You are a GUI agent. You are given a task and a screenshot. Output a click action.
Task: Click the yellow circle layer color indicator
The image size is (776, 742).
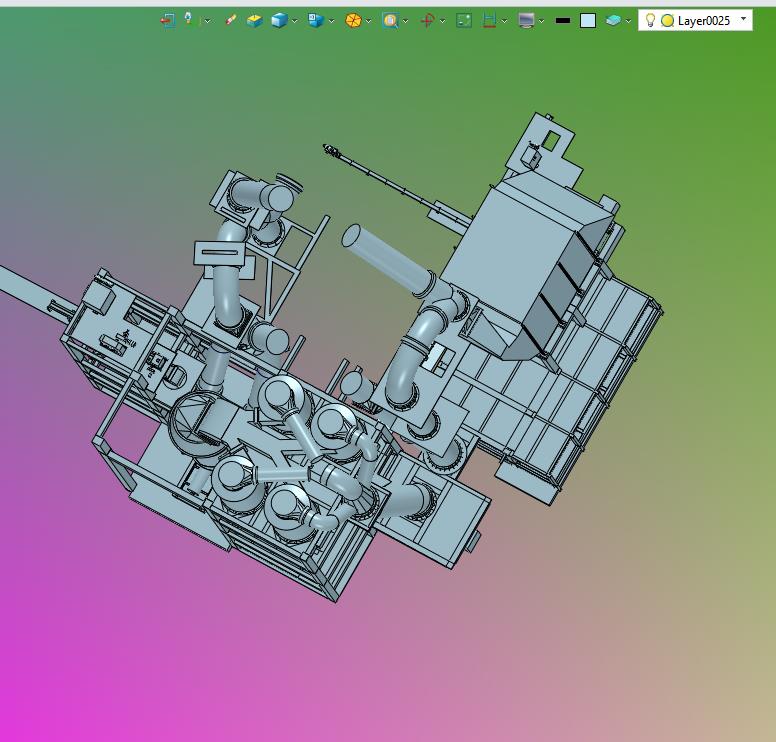[x=668, y=21]
